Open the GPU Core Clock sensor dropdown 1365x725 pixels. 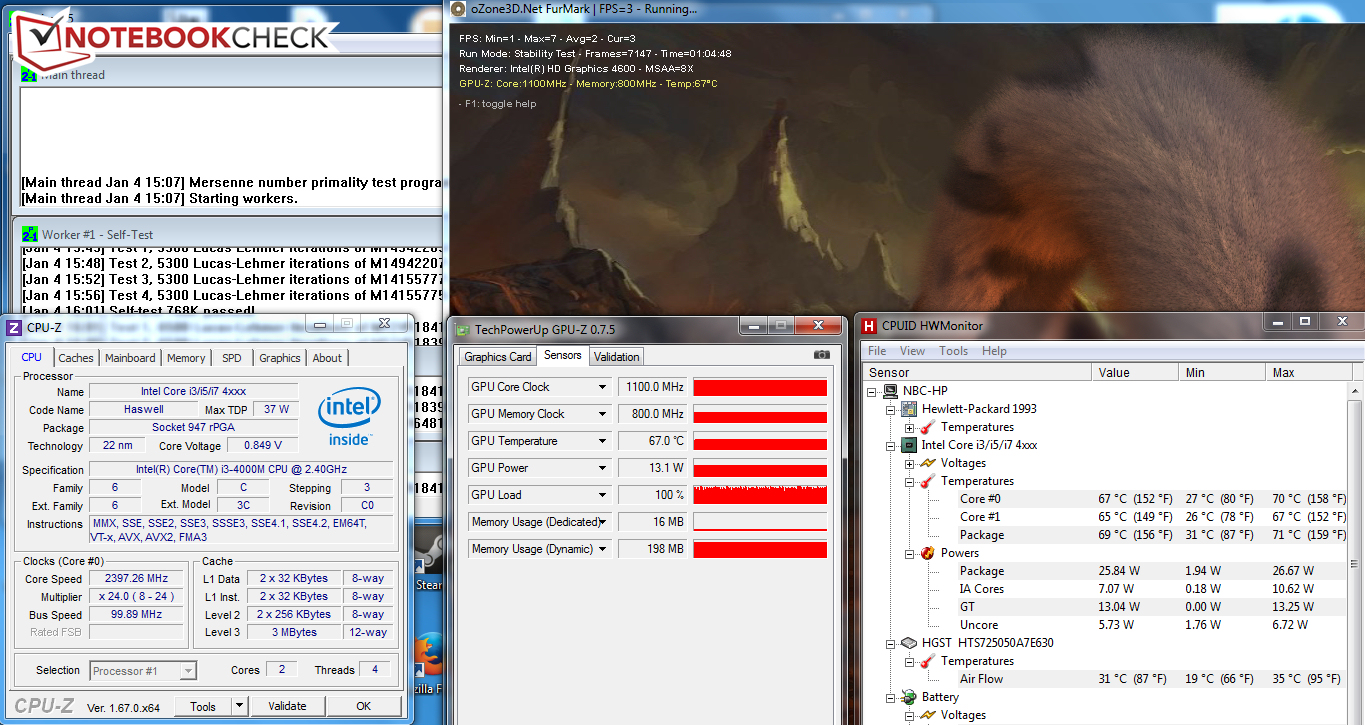tap(602, 387)
